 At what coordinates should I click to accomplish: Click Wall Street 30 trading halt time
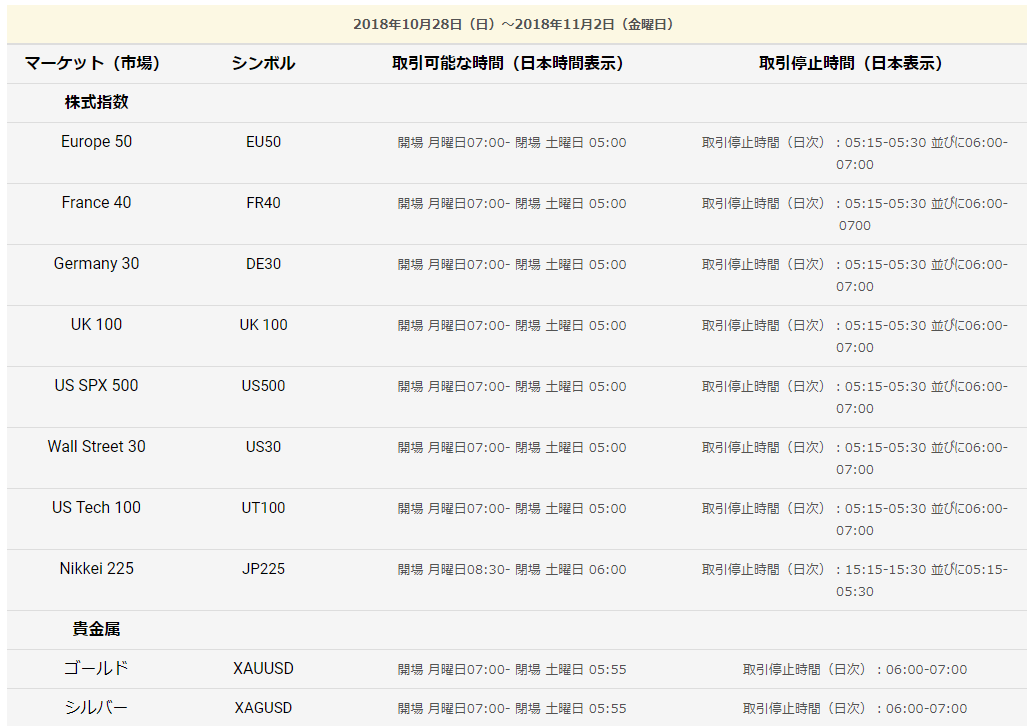855,459
